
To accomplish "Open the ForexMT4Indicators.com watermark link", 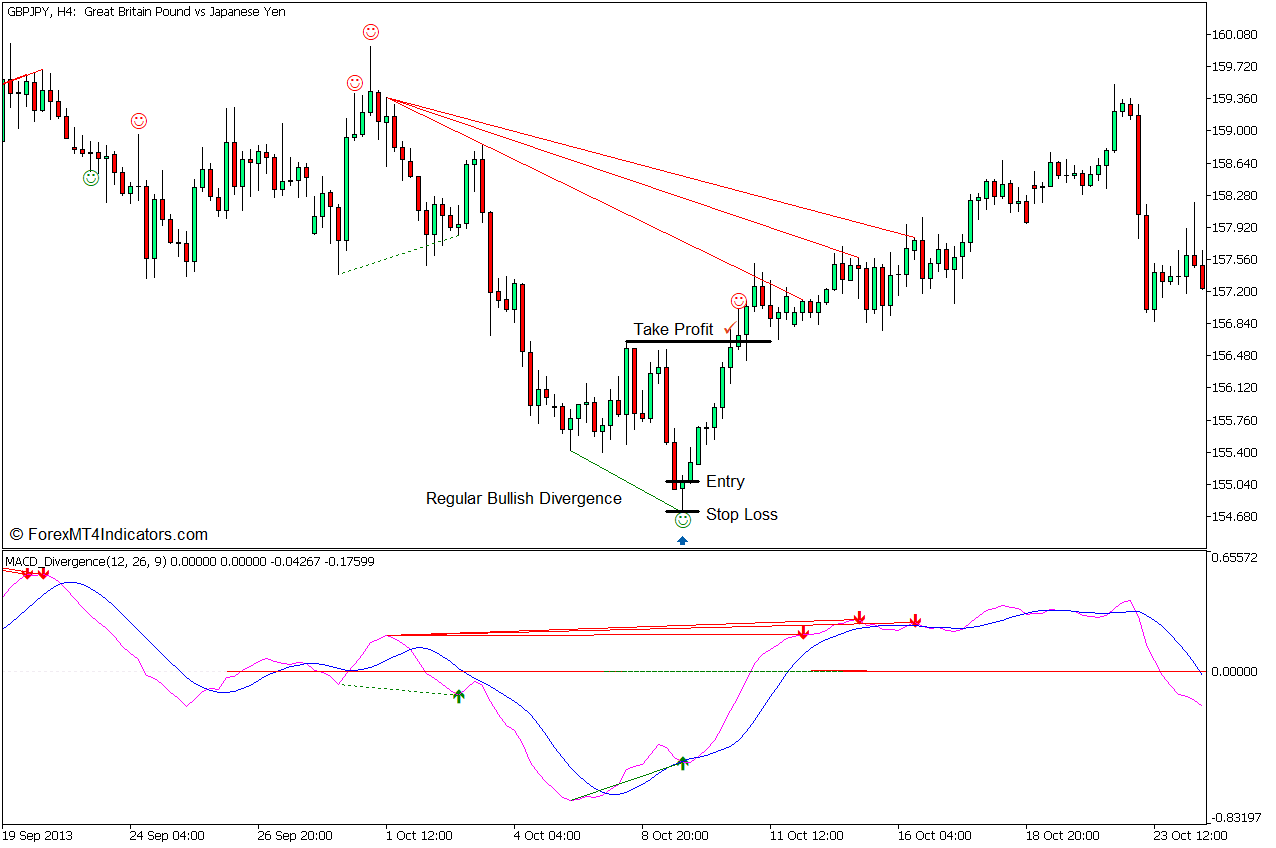I will click(x=108, y=534).
